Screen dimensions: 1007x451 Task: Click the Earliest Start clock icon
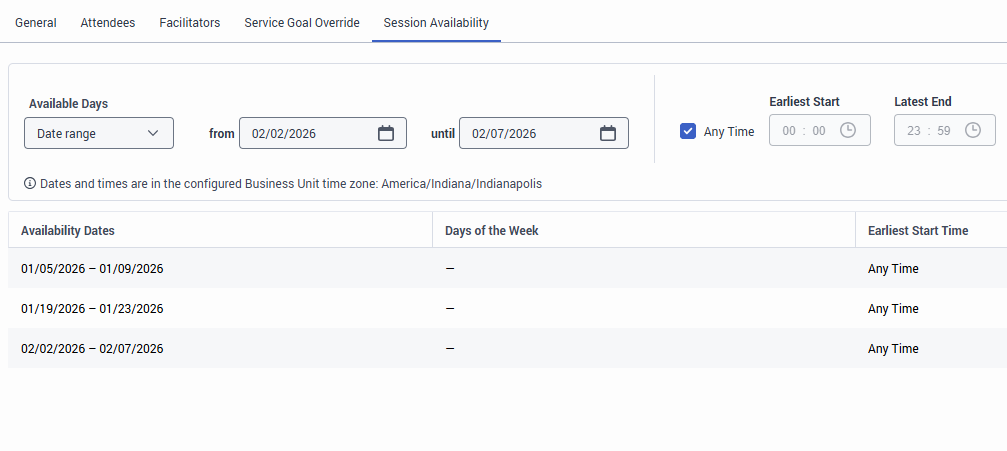pos(848,131)
